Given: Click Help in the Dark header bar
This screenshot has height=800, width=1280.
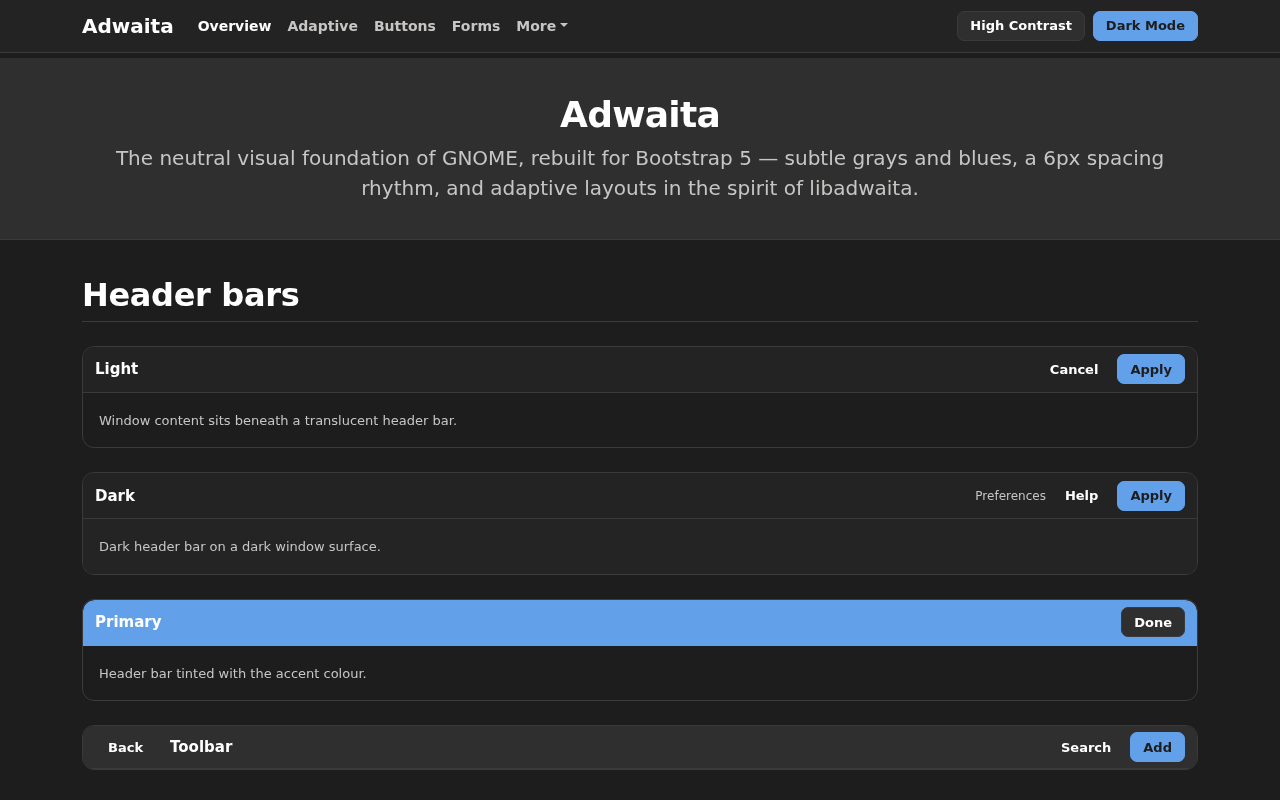Looking at the screenshot, I should (1081, 496).
